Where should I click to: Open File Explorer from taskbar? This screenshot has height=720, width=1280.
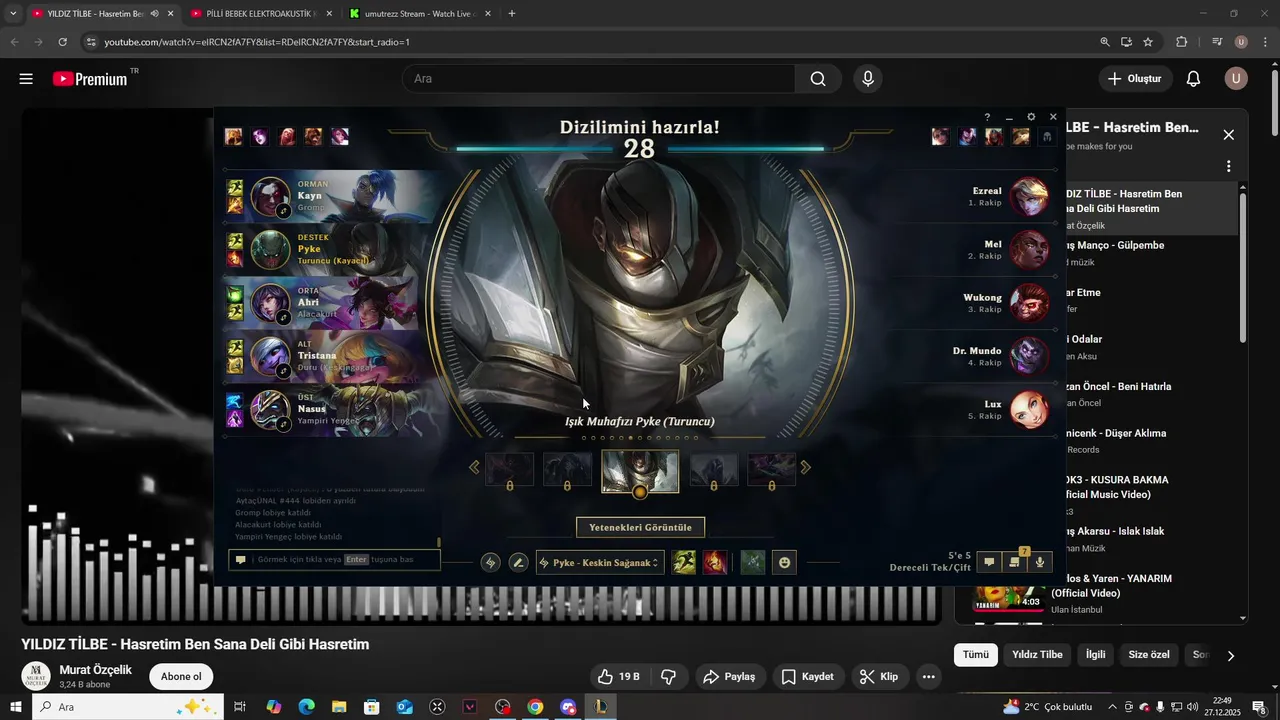point(339,707)
